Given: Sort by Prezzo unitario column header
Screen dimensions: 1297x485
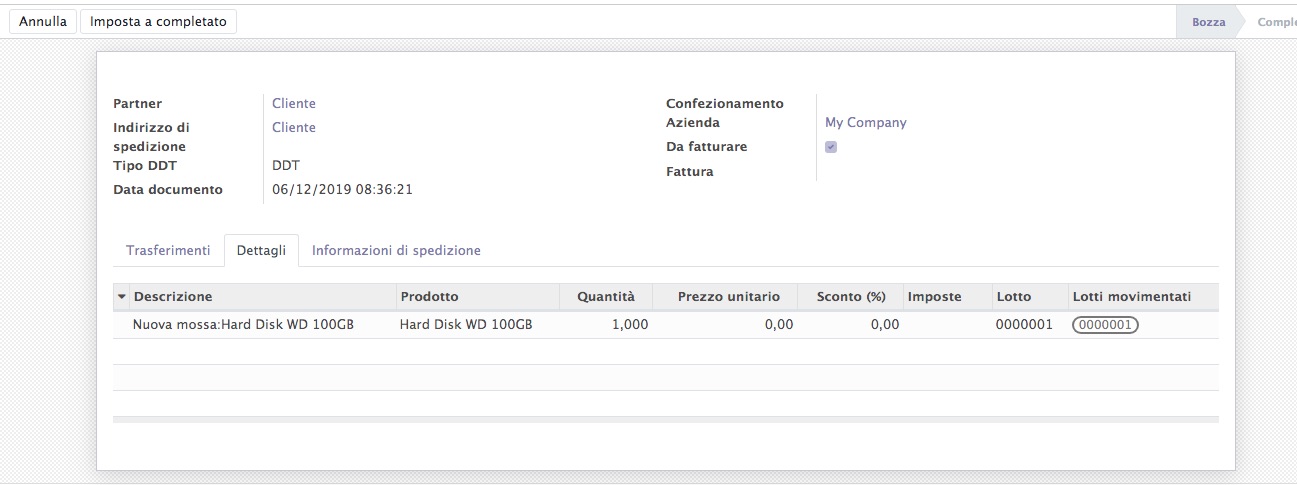Looking at the screenshot, I should coord(725,297).
